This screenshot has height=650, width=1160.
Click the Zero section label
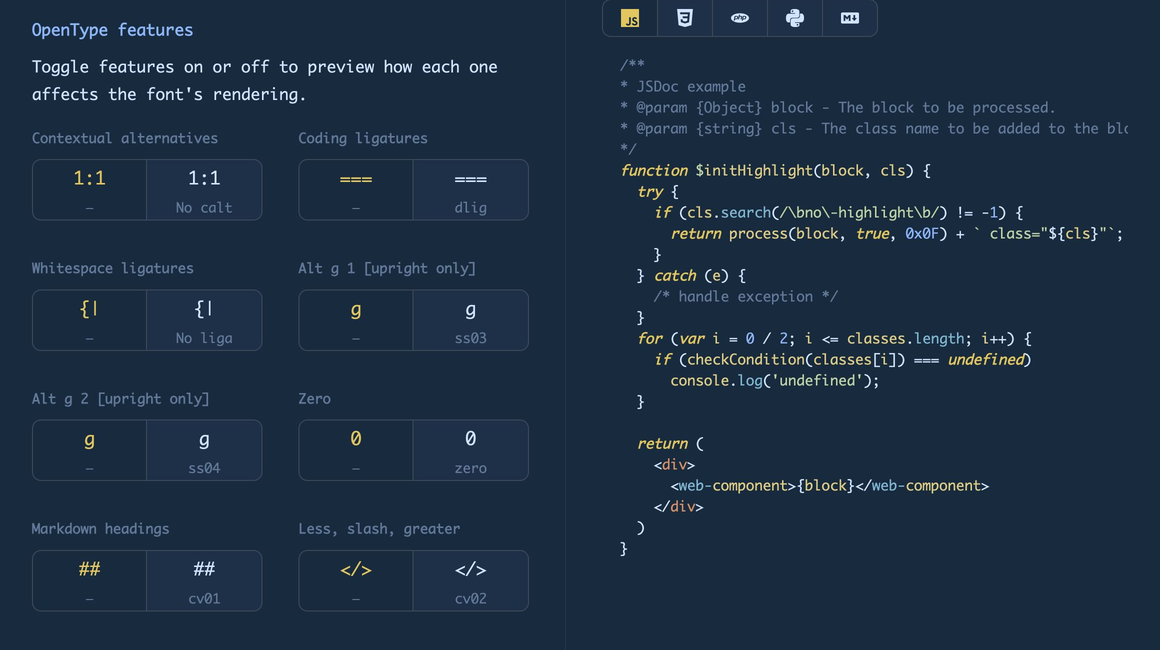[314, 399]
